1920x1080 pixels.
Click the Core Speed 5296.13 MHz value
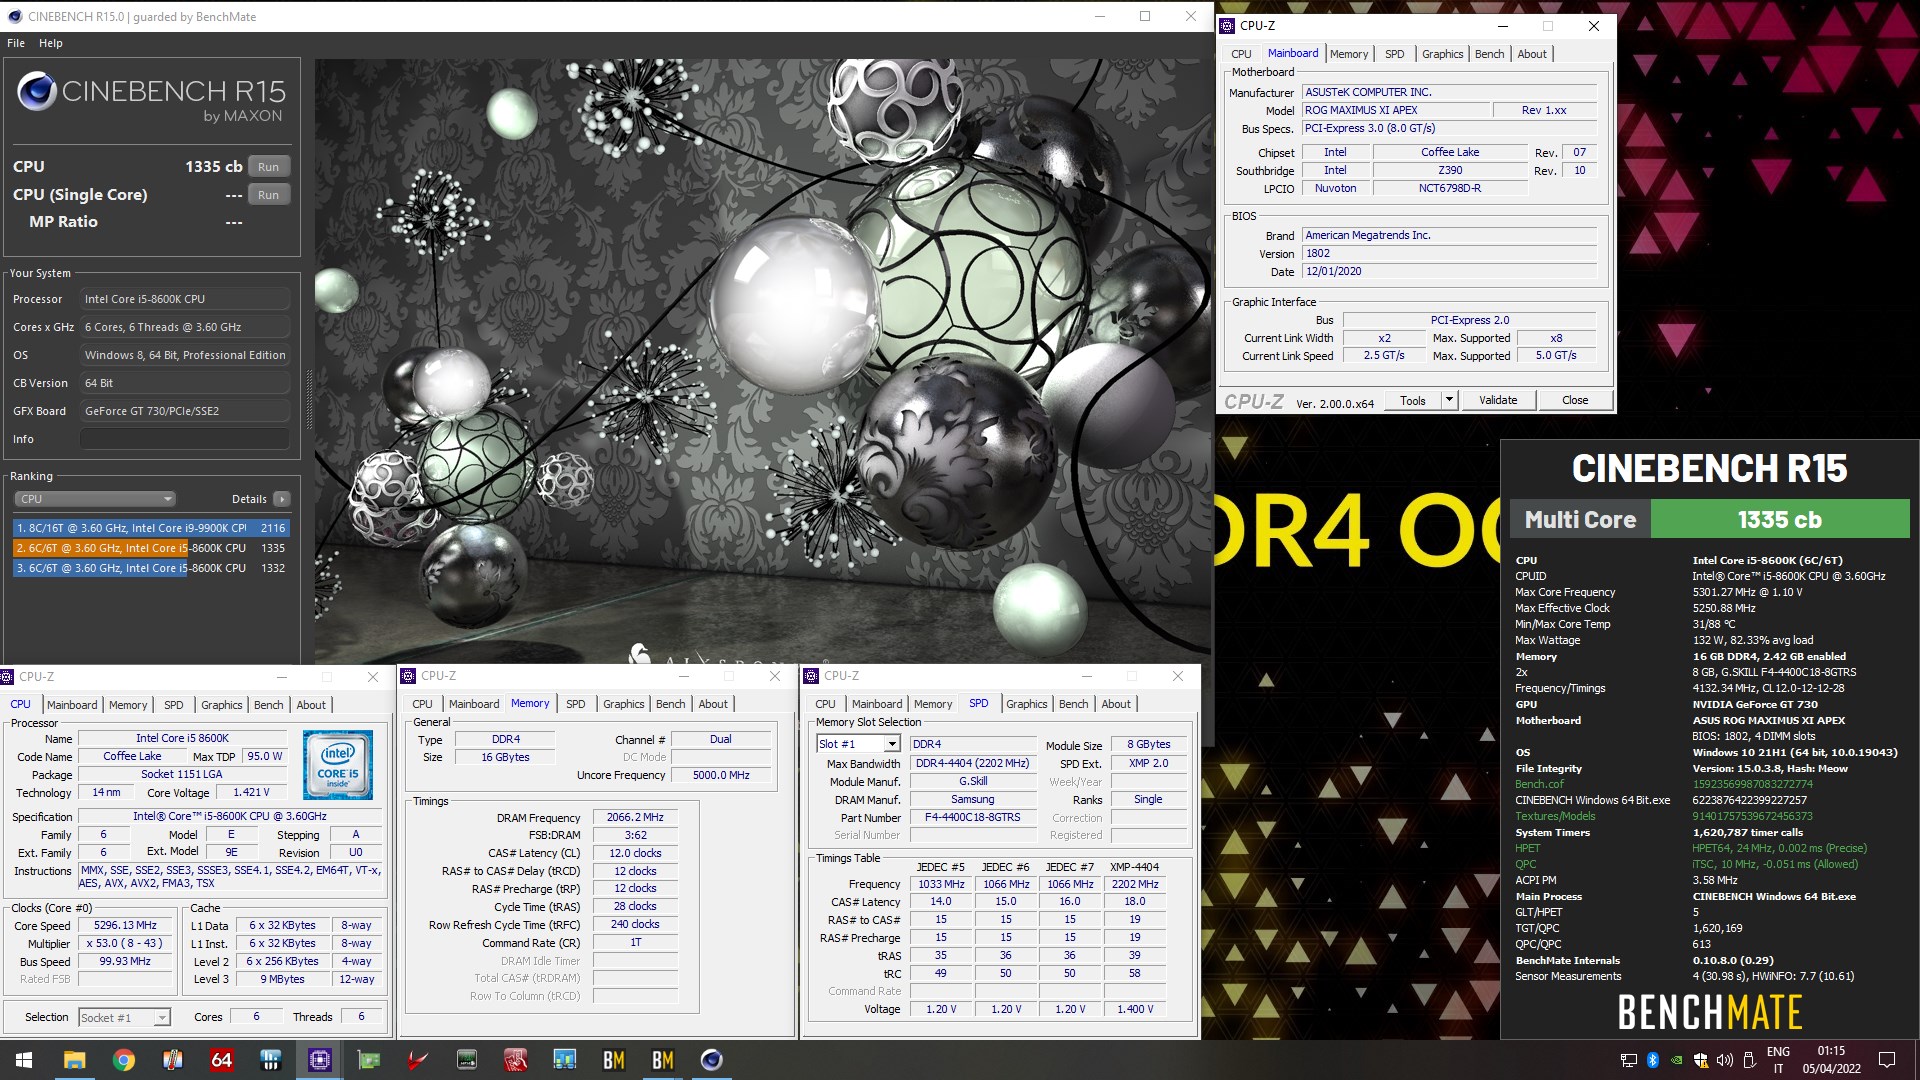pos(126,925)
